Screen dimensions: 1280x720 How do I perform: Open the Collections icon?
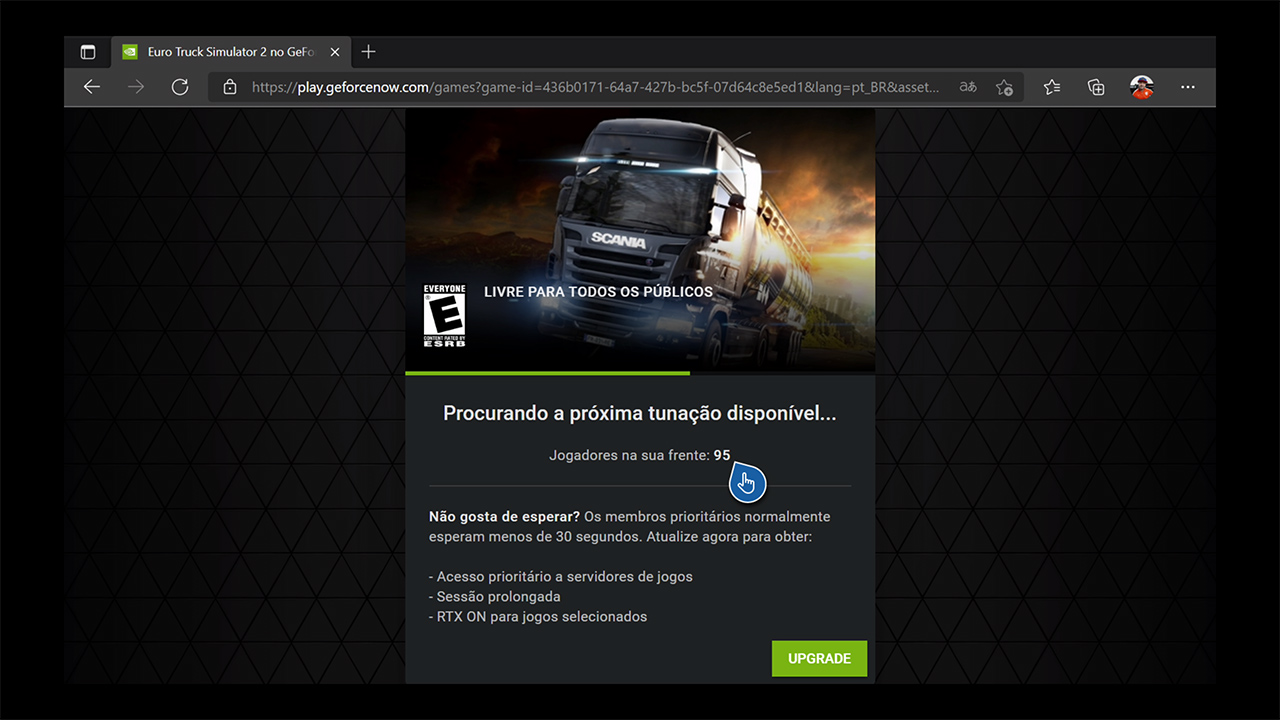tap(1096, 87)
